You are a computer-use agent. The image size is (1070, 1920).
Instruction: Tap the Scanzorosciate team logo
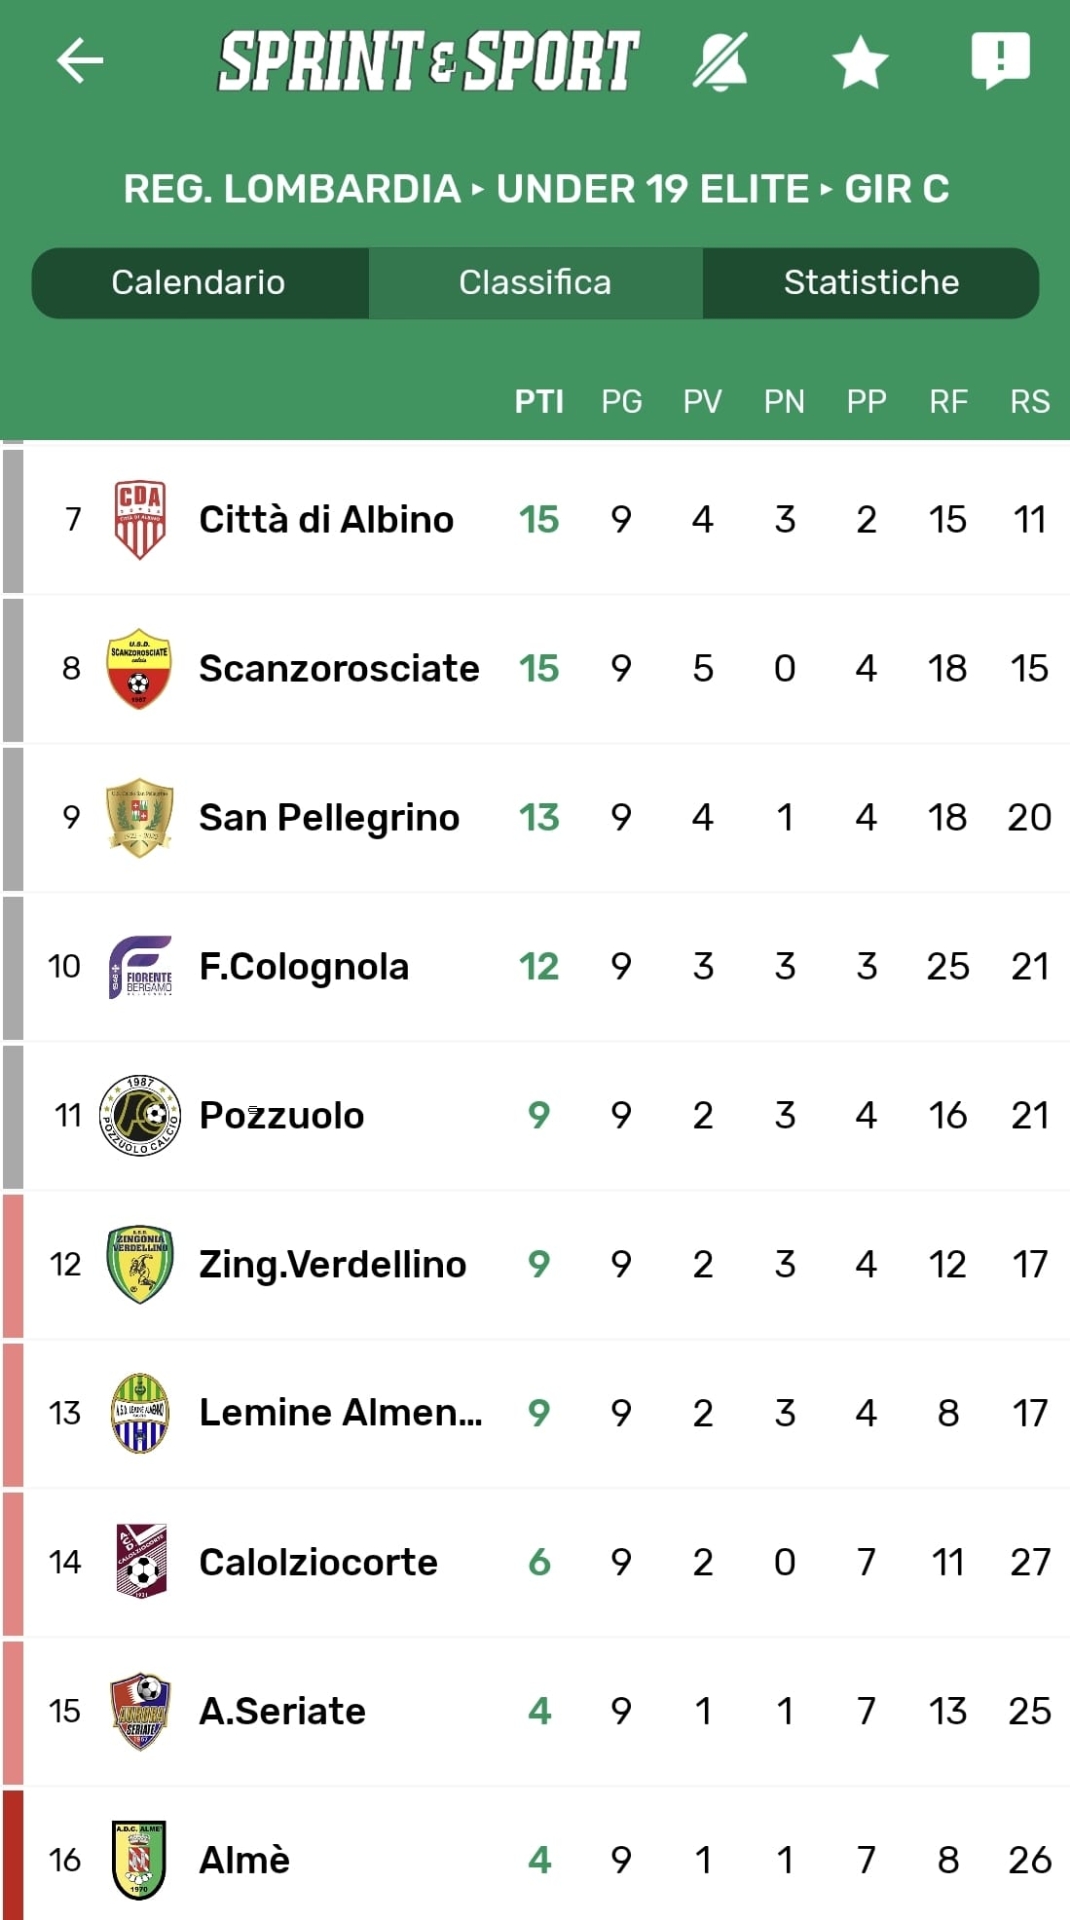[x=139, y=668]
